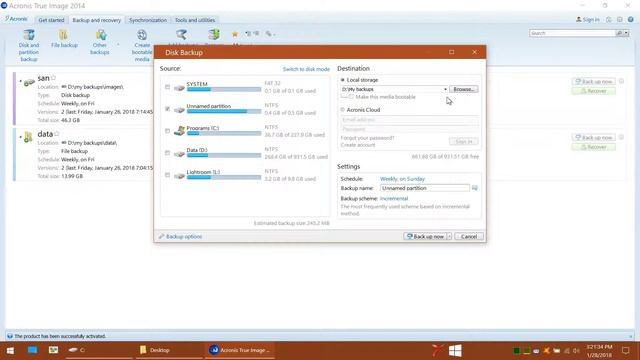
Task: Expand the Back up now dropdown arrow in dialog
Action: (449, 236)
